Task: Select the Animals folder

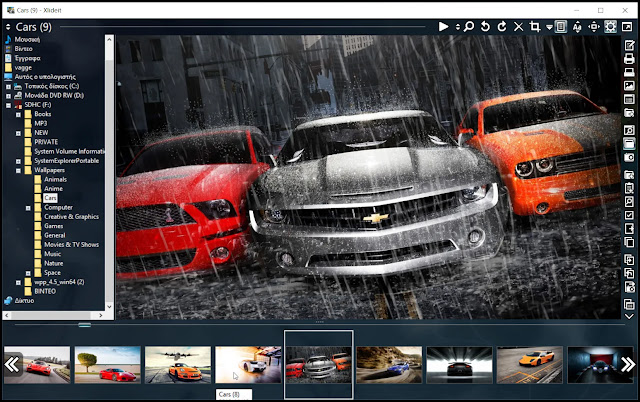Action: [x=55, y=180]
